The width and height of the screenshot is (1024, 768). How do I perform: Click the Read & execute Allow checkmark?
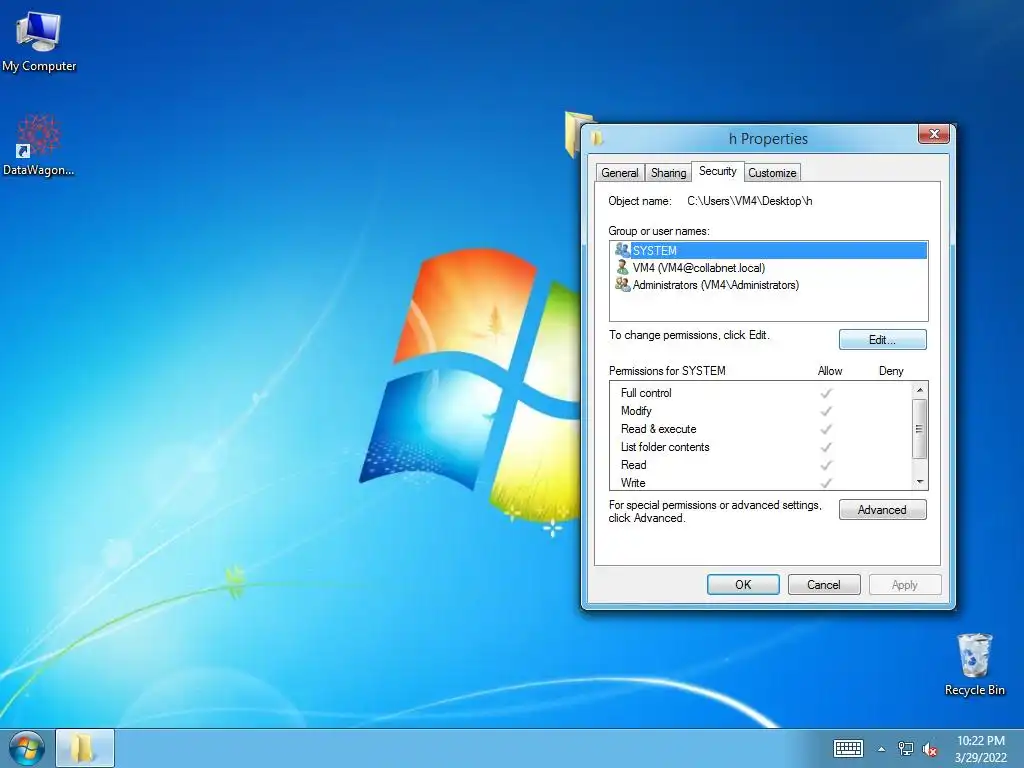tap(826, 429)
